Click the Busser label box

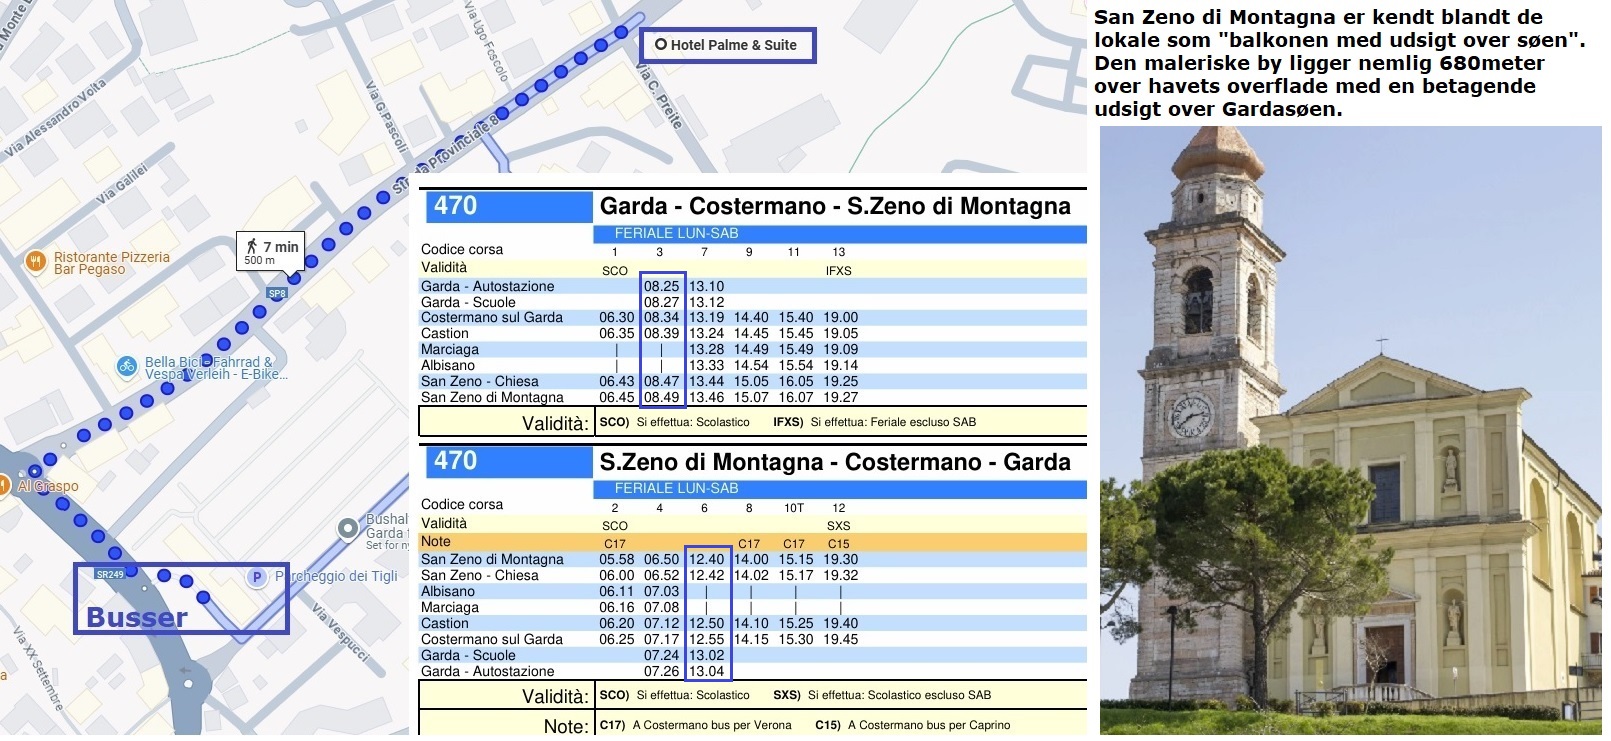(180, 598)
